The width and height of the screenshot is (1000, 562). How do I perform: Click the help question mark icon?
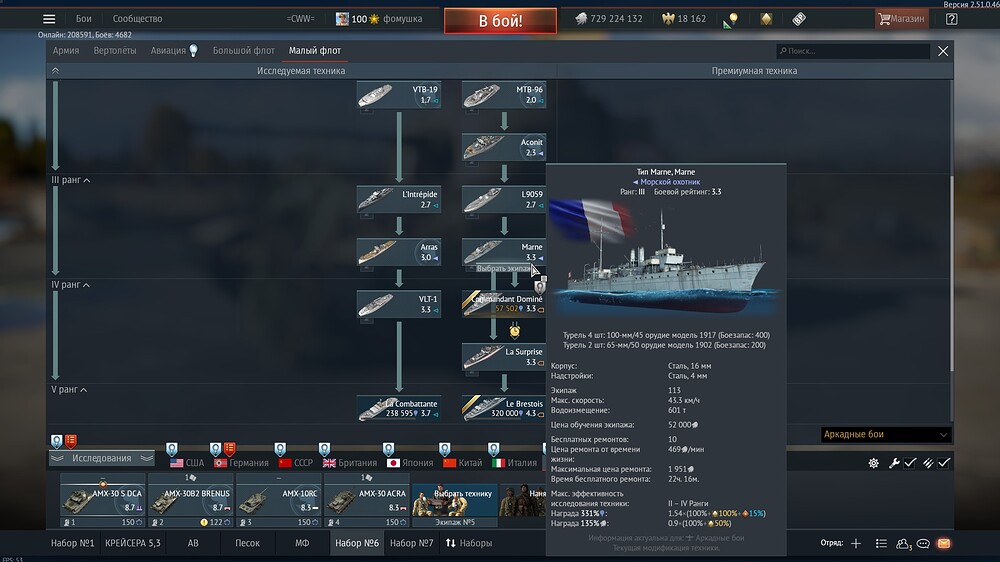(951, 19)
